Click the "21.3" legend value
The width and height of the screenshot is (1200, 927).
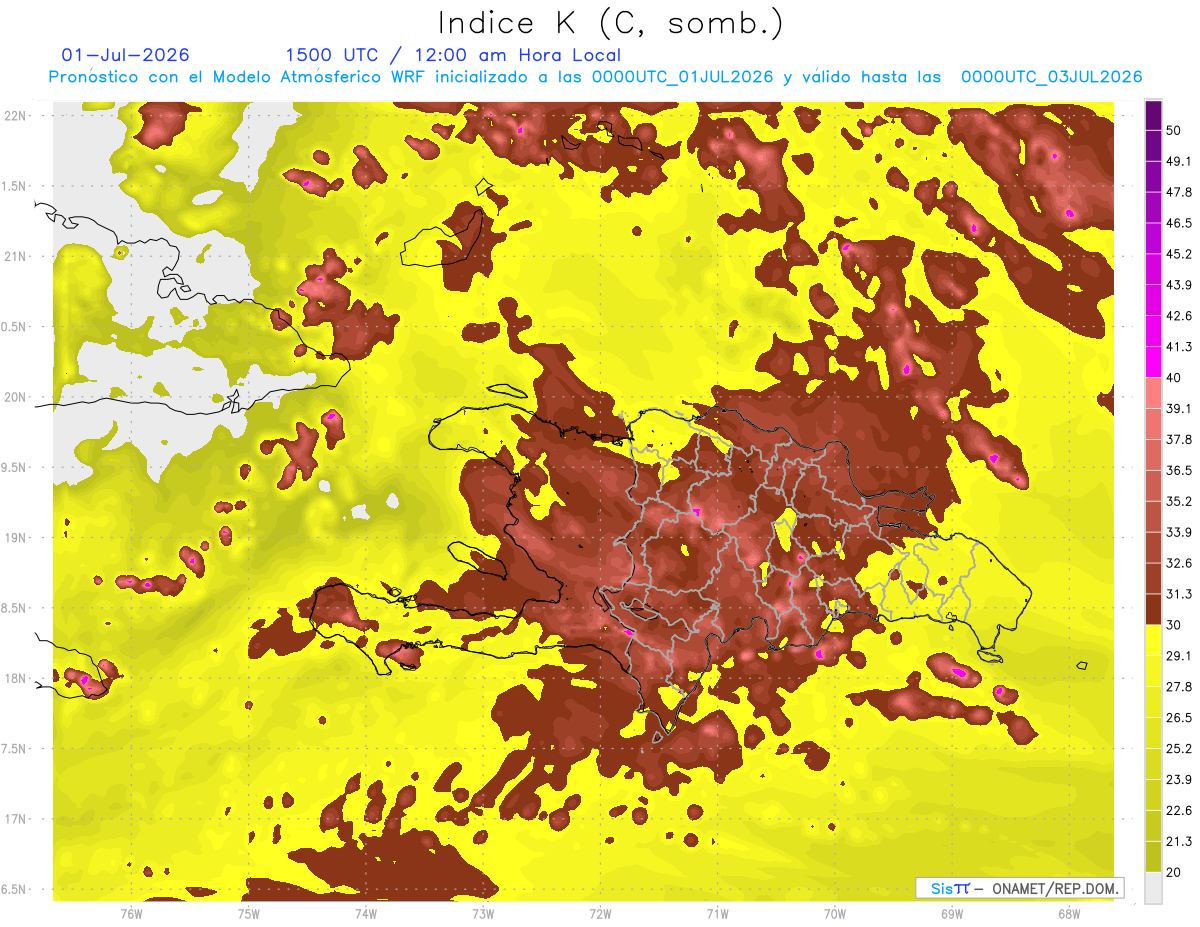(x=1178, y=842)
